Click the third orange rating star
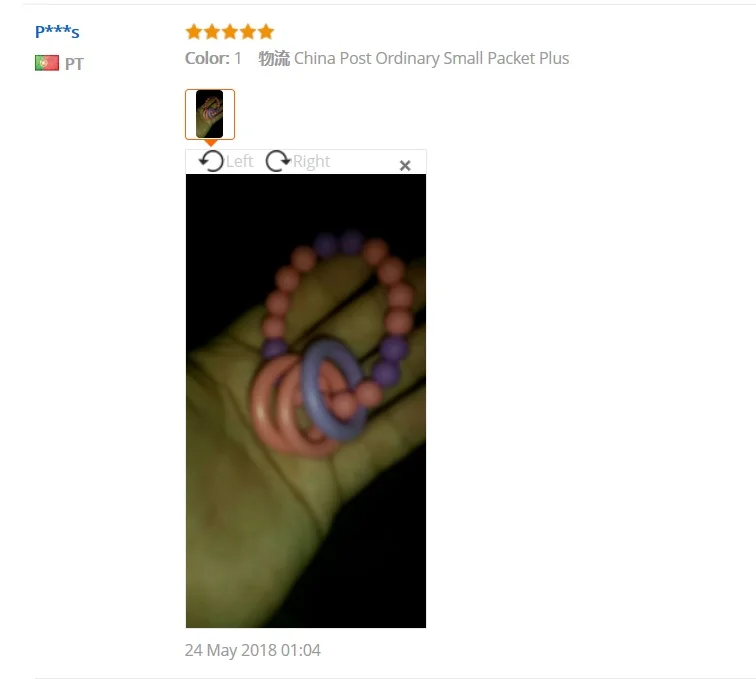This screenshot has width=756, height=679. tap(230, 32)
